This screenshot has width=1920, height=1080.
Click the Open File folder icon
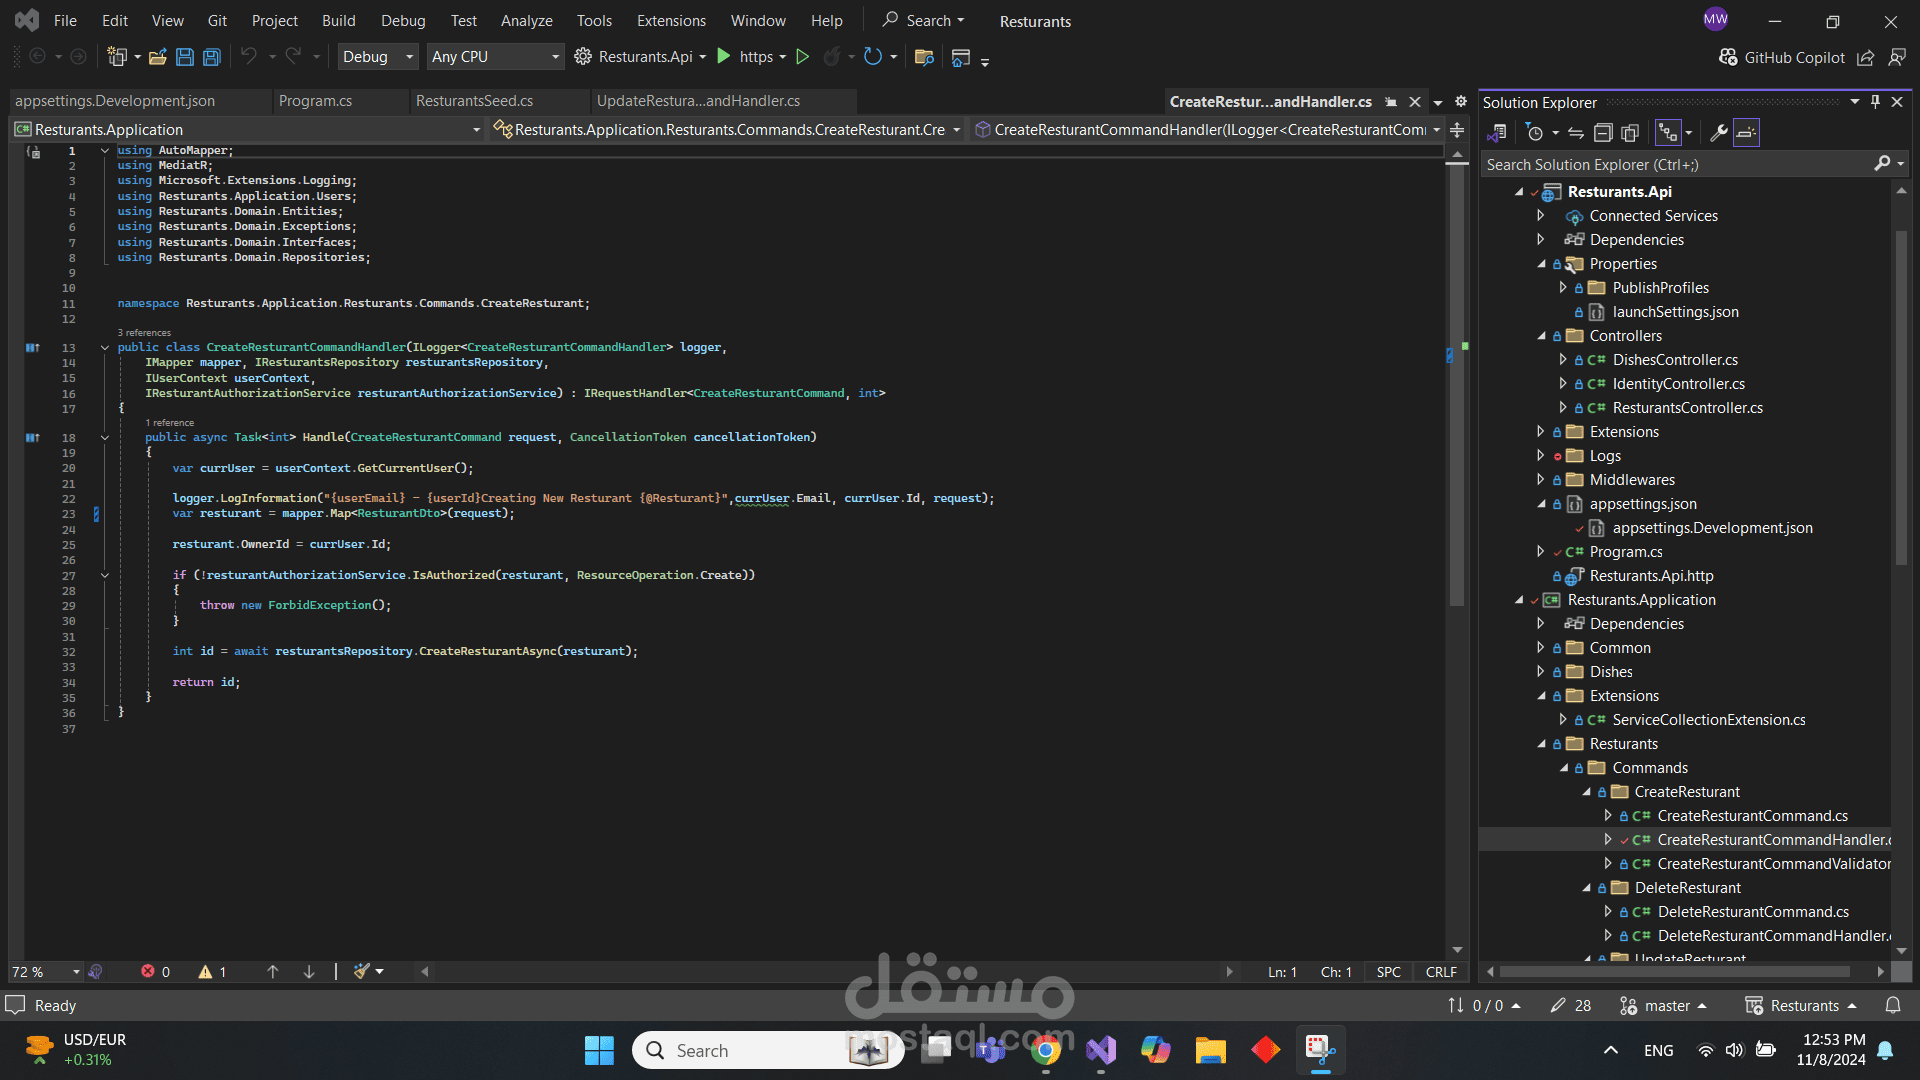[x=158, y=57]
